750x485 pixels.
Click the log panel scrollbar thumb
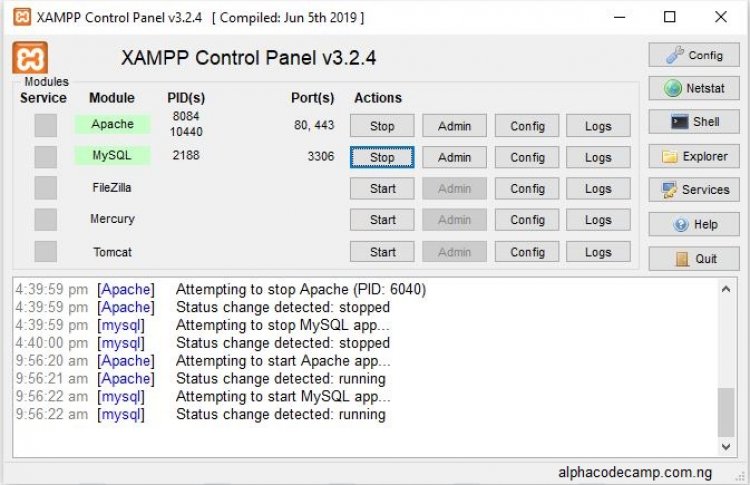pyautogui.click(x=726, y=412)
